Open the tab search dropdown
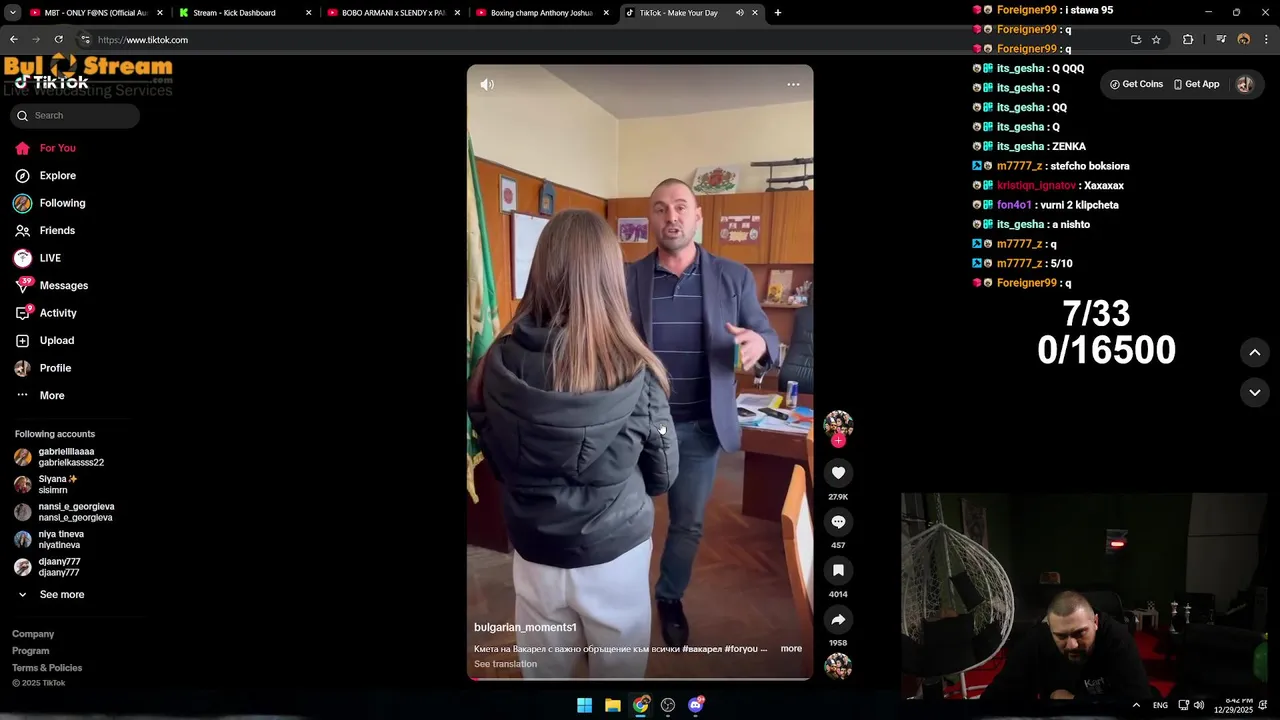This screenshot has width=1280, height=720. (13, 13)
